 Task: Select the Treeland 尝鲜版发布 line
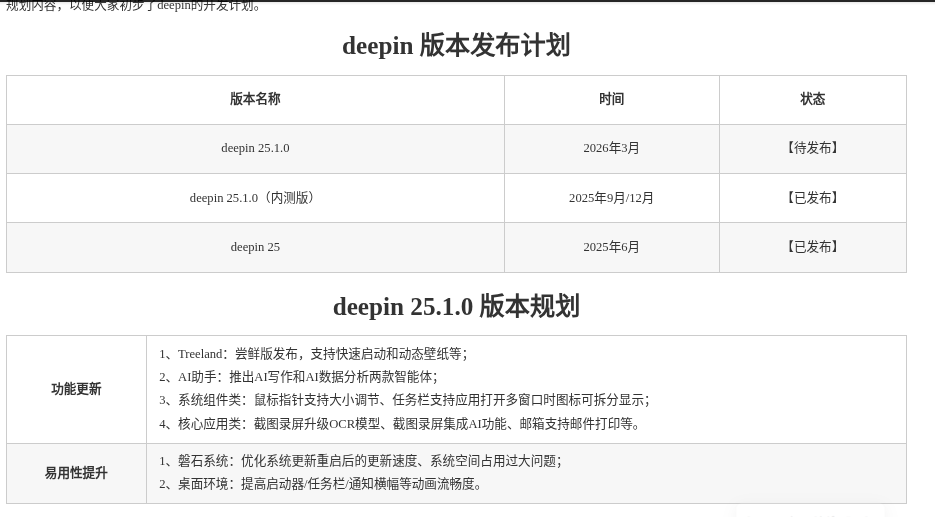[x=313, y=354]
